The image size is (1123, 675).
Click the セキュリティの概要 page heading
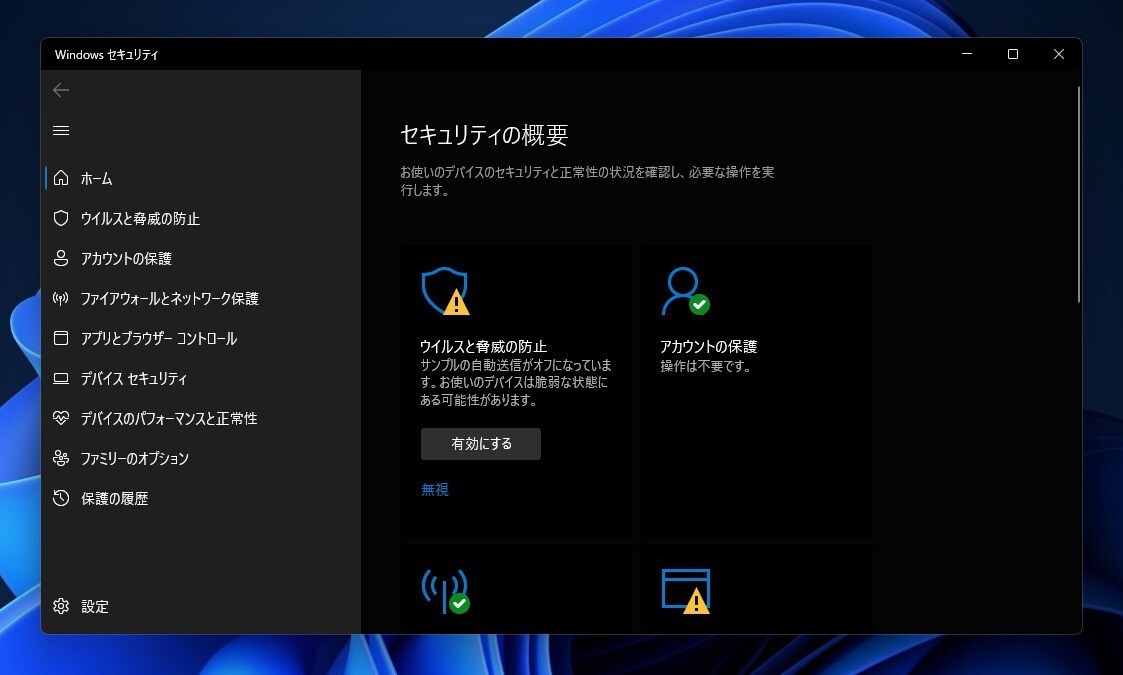484,135
